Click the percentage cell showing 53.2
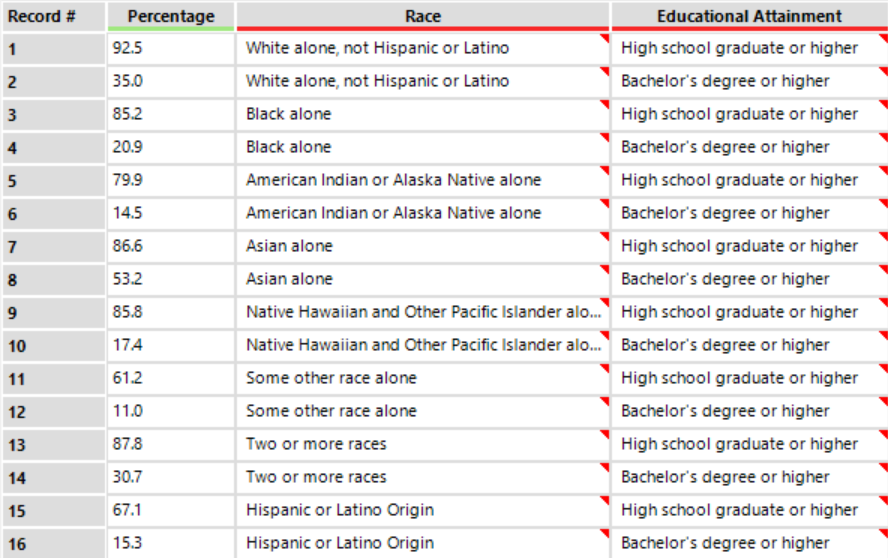 pyautogui.click(x=170, y=279)
